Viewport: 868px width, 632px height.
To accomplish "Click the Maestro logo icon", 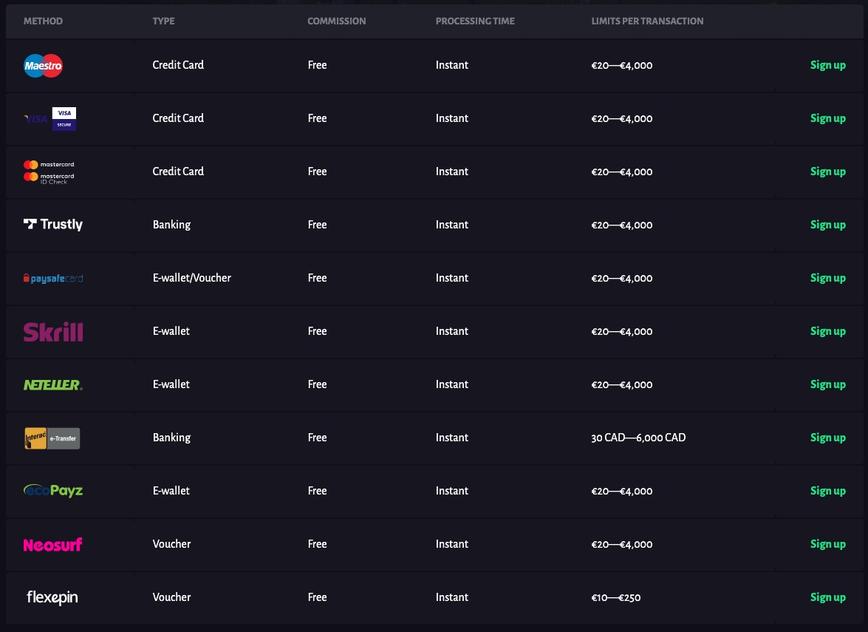I will tap(43, 66).
